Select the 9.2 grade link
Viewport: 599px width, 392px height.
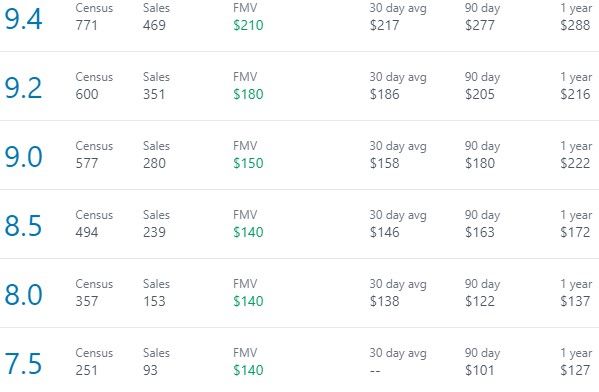click(23, 88)
